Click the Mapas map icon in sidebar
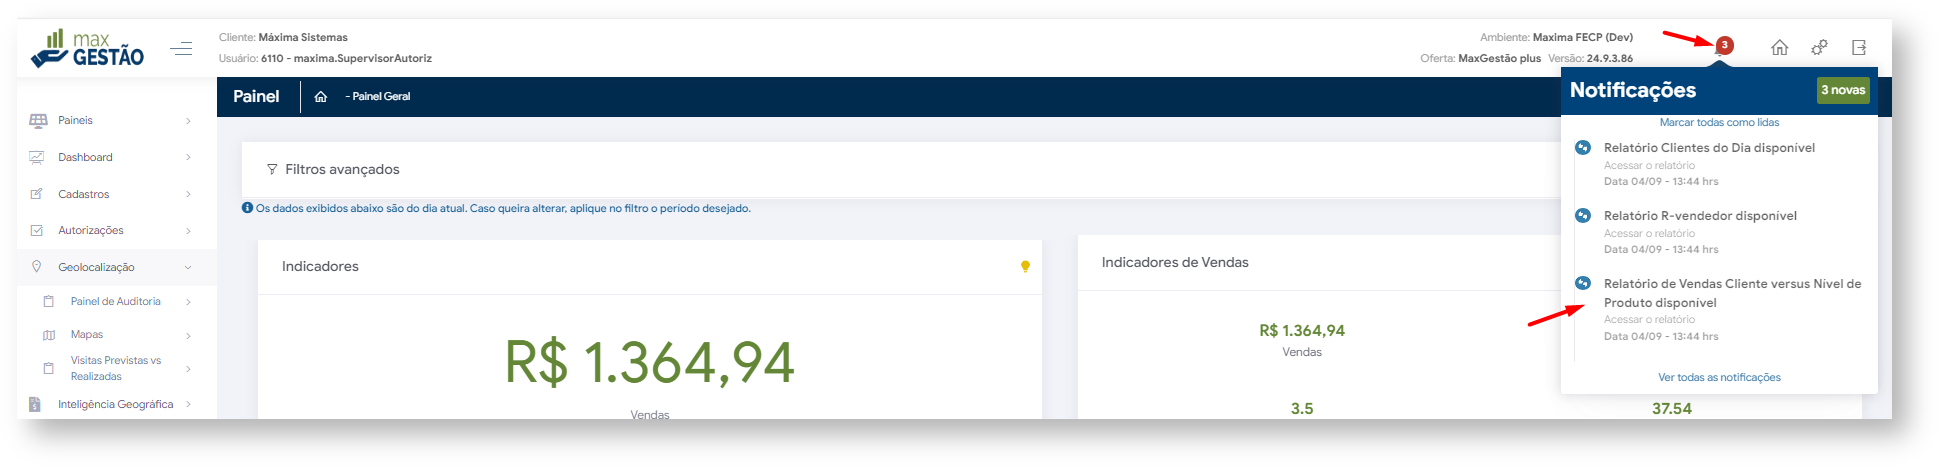 (49, 335)
